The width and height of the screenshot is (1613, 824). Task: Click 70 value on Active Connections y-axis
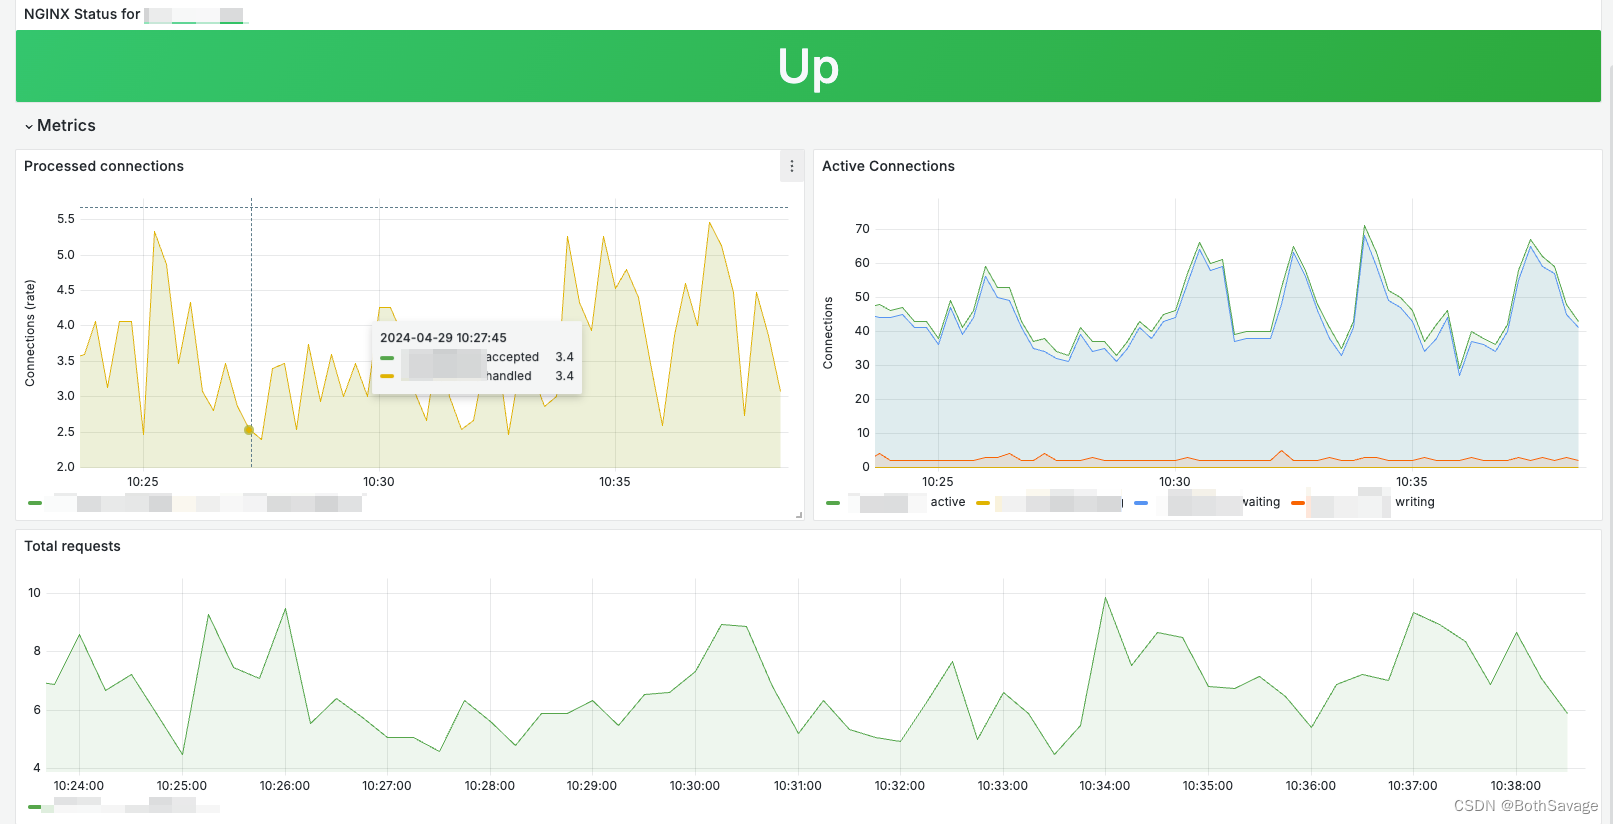[862, 229]
